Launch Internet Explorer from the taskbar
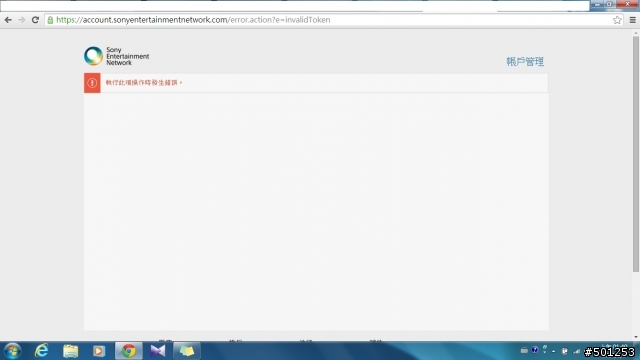This screenshot has height=360, width=640. pos(42,351)
